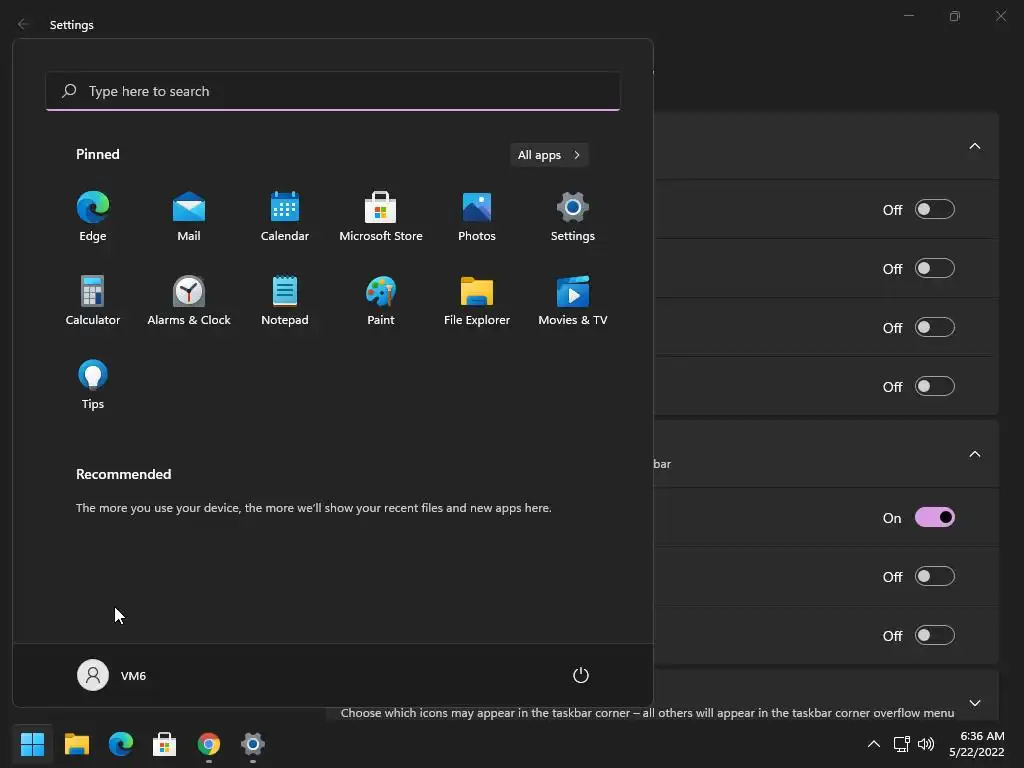Open the network icon in system tray
The width and height of the screenshot is (1024, 768).
(902, 744)
